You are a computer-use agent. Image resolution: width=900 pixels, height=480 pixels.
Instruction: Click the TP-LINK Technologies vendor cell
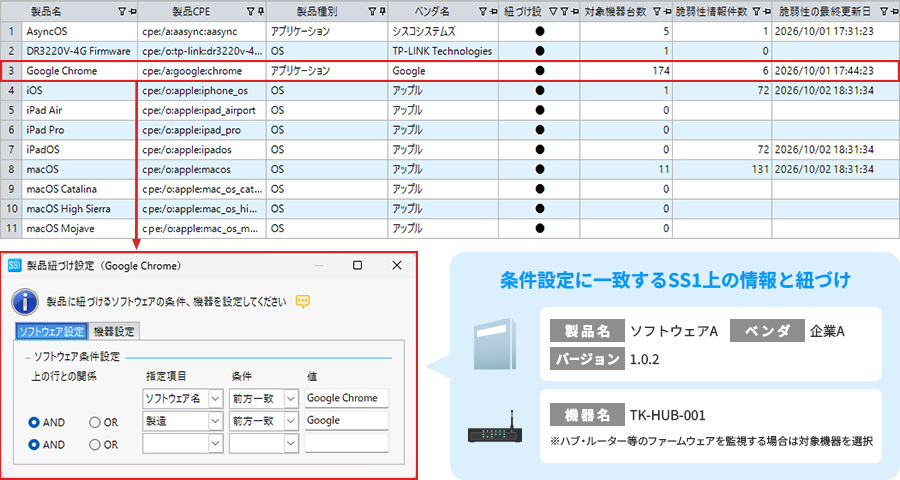tap(443, 51)
